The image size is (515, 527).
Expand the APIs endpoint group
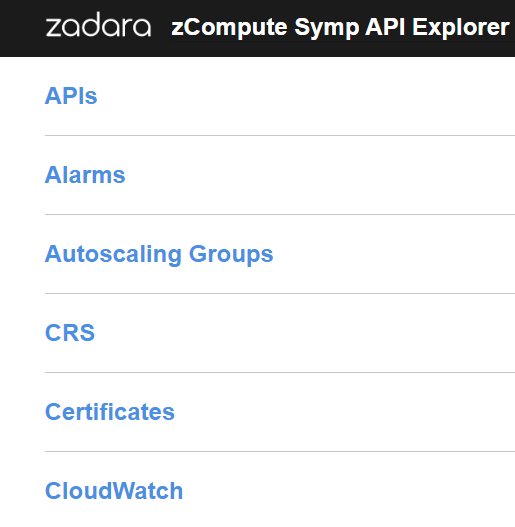click(x=71, y=96)
